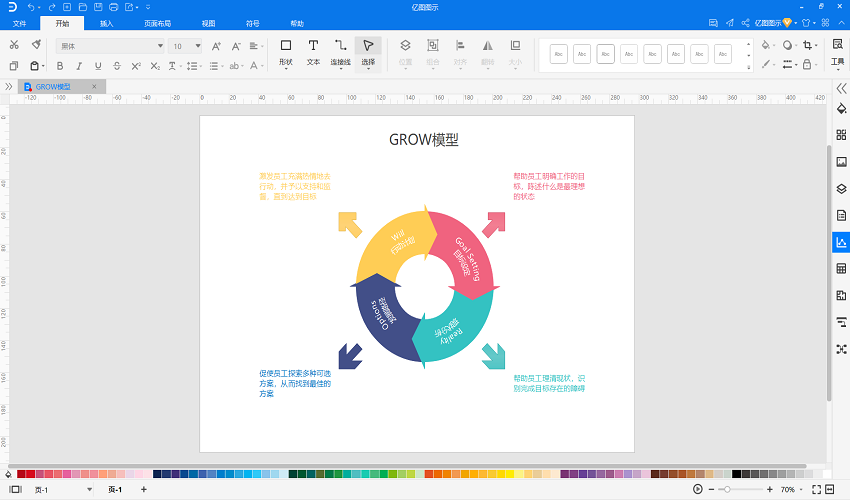Image resolution: width=850 pixels, height=500 pixels.
Task: Open the chart panel in the right sidebar
Action: click(841, 242)
